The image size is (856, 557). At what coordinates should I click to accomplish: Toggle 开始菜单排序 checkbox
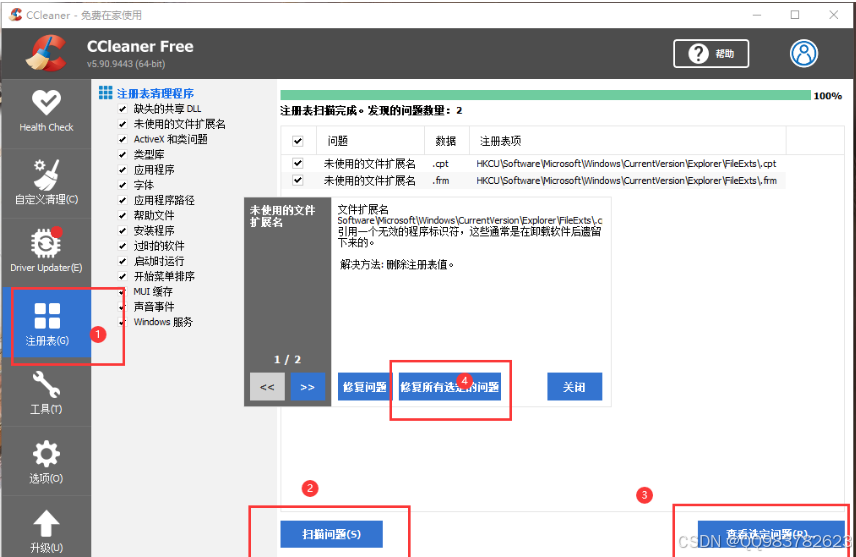[122, 276]
